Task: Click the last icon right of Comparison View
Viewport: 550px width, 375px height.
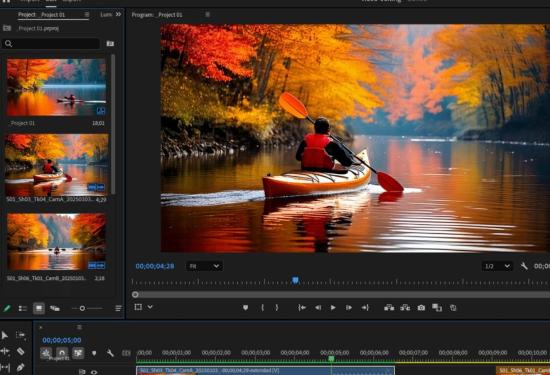Action: (x=453, y=308)
